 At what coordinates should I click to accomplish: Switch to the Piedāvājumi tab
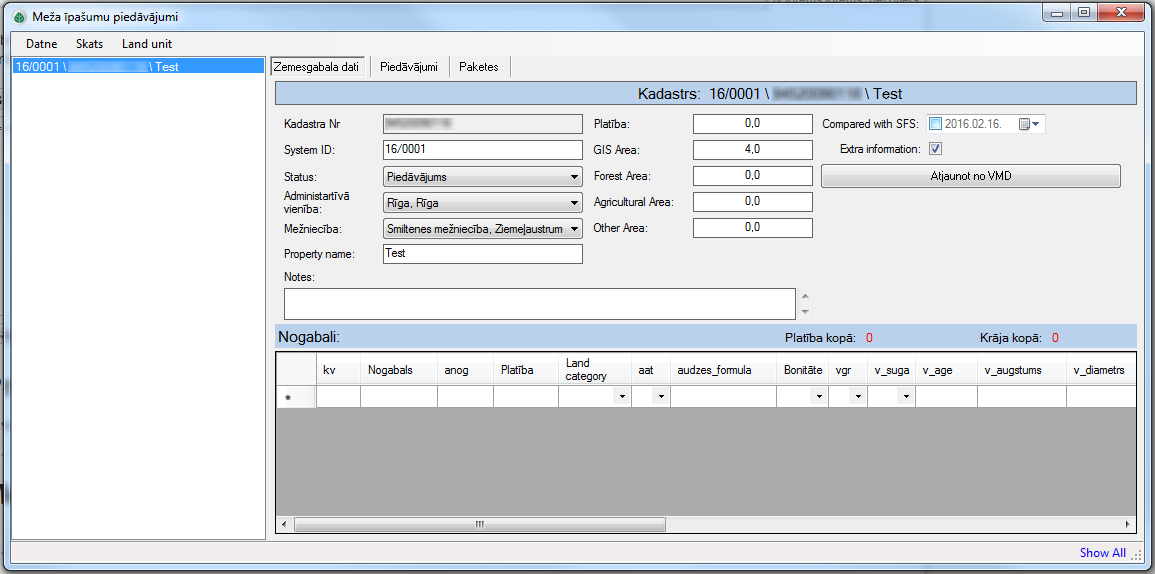pyautogui.click(x=409, y=67)
